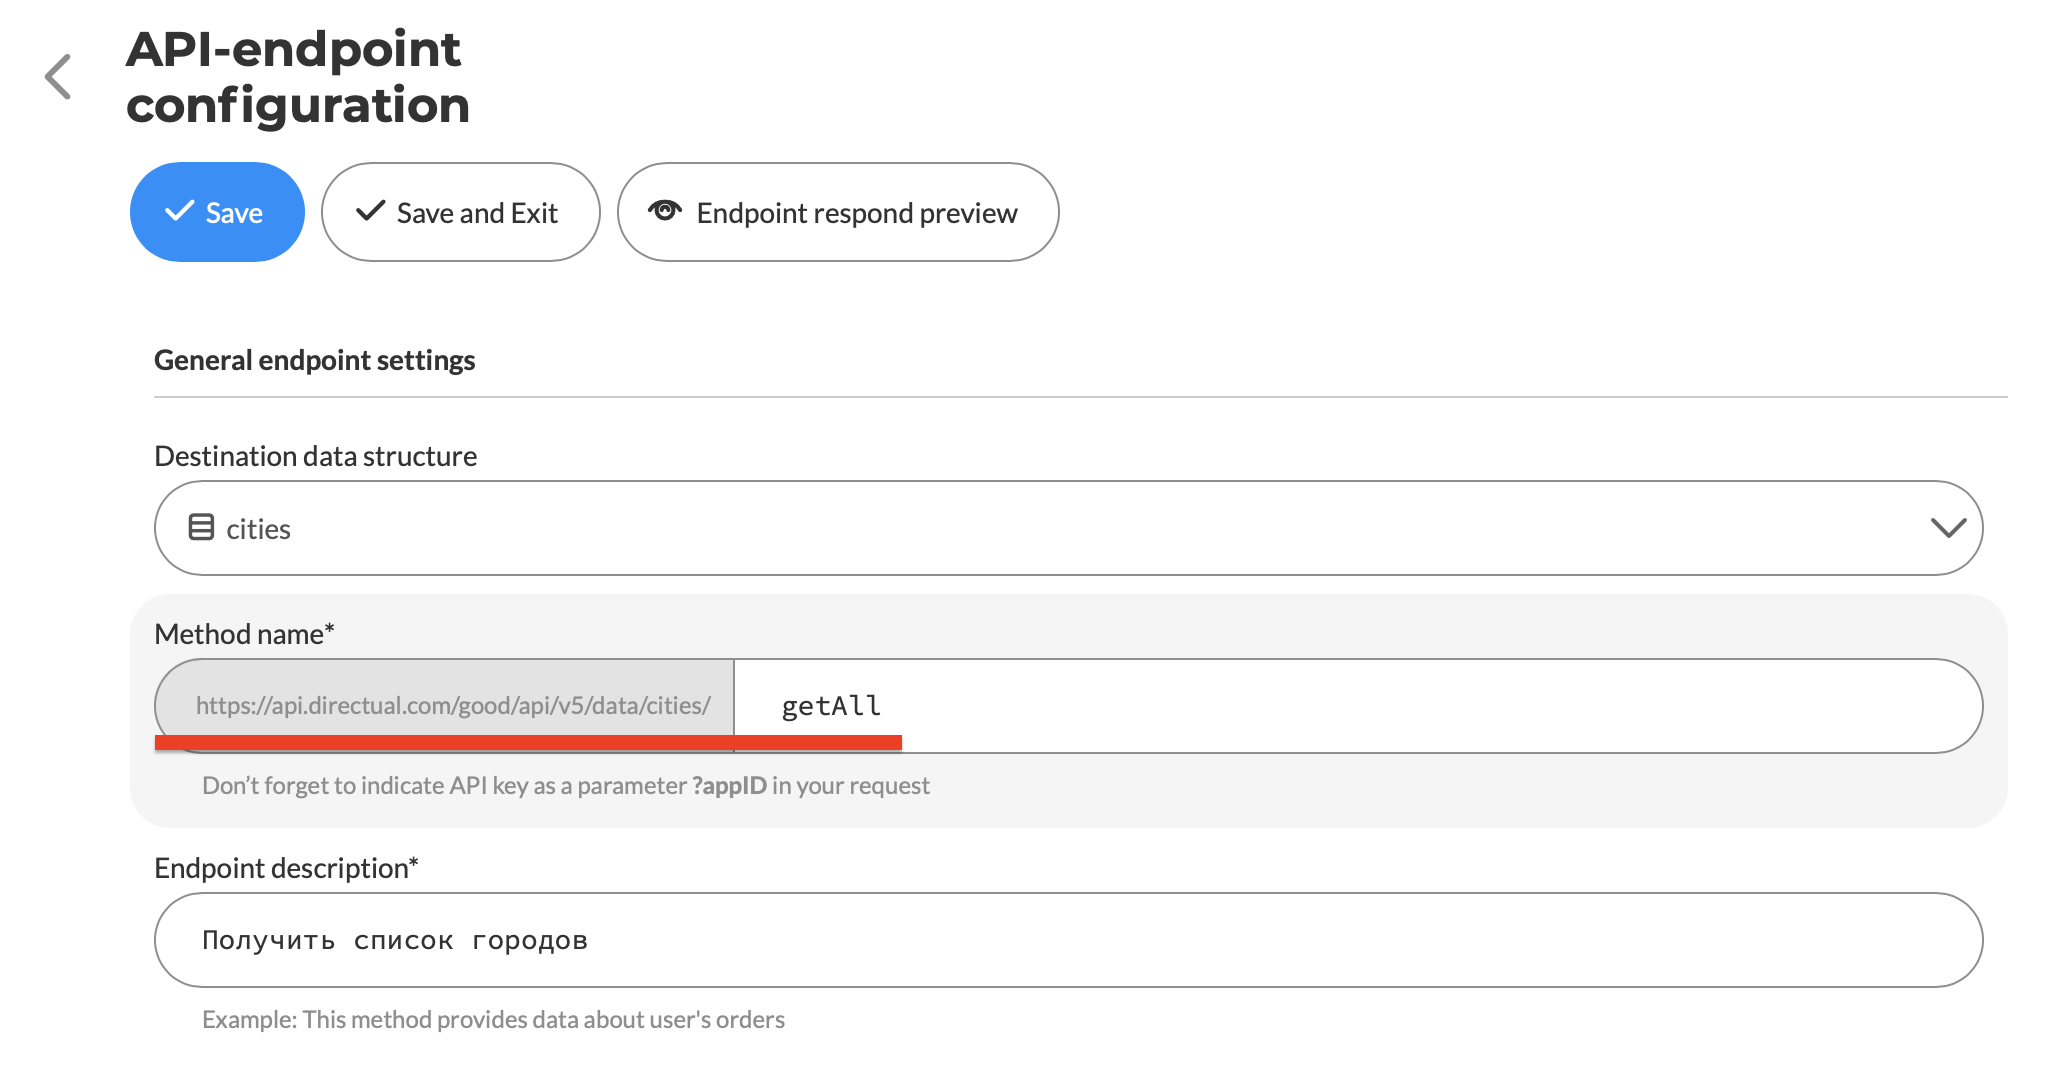Expand the Destination data structure dropdown arrow

1948,528
